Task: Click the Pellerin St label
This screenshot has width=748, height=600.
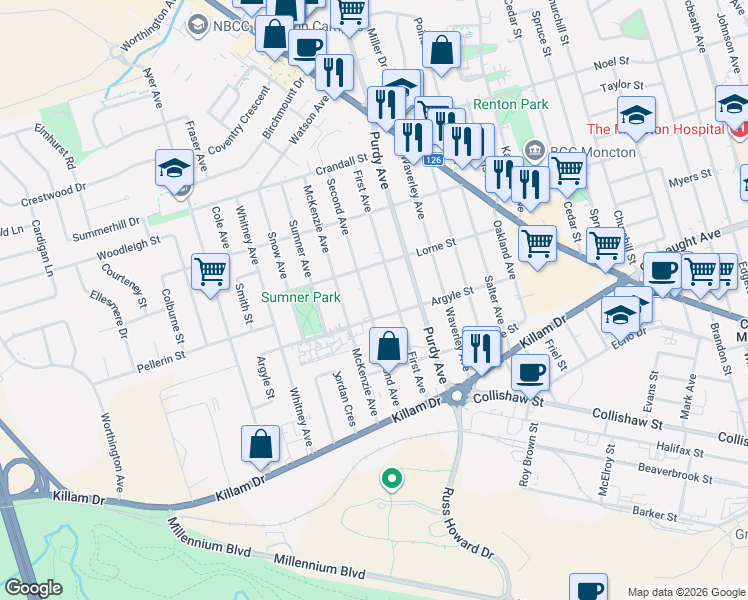Action: point(161,362)
